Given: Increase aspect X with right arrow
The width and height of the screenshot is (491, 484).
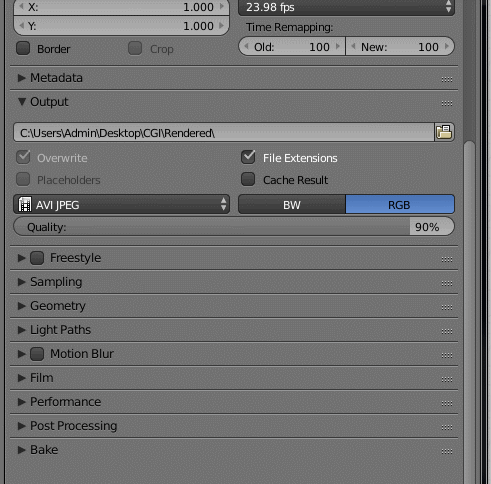Looking at the screenshot, I should pyautogui.click(x=221, y=7).
